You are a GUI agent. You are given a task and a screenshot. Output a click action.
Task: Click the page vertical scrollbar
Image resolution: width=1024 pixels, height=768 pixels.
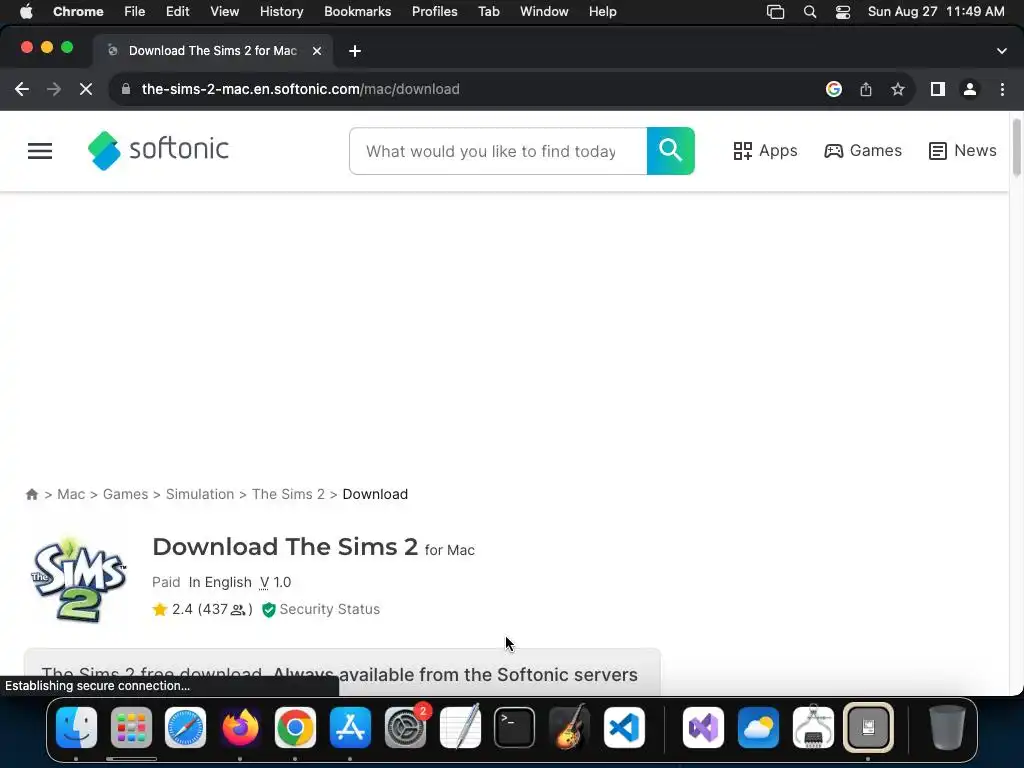(1017, 148)
